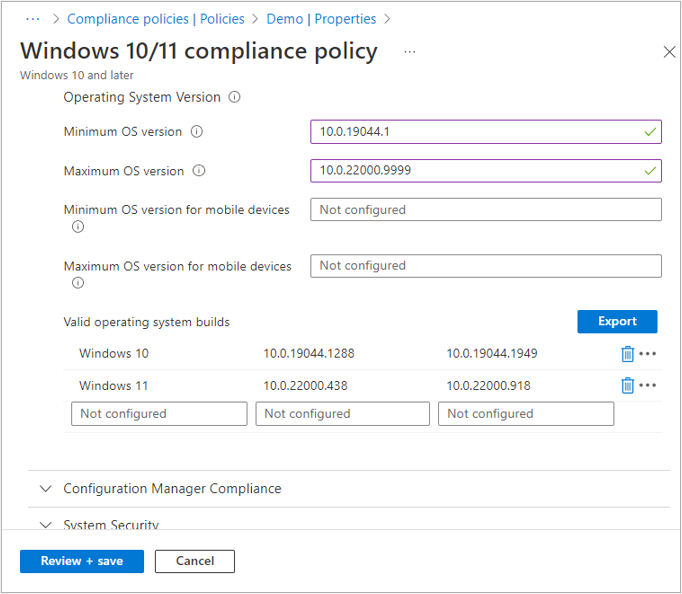Image resolution: width=682 pixels, height=594 pixels.
Task: Open more options for Windows 11 row
Action: click(x=648, y=386)
